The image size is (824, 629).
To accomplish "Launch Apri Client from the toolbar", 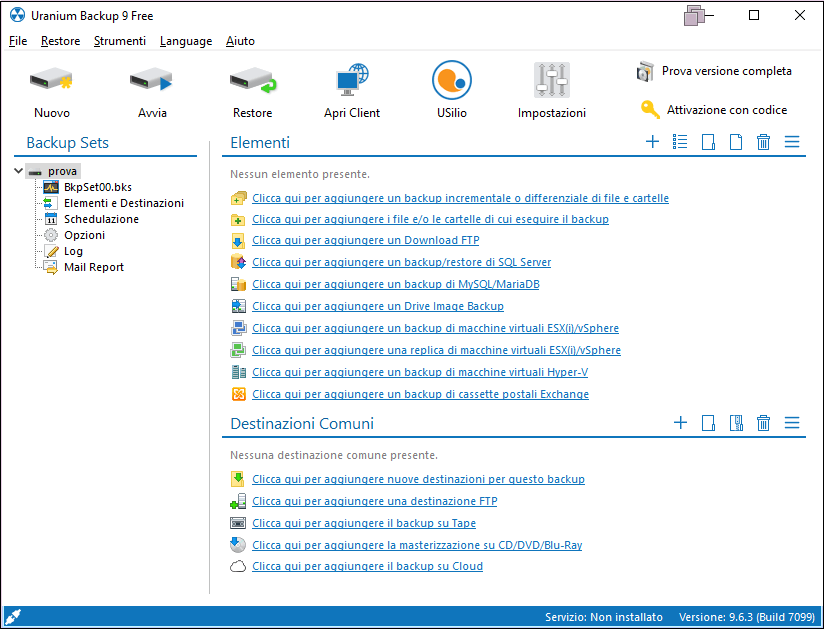I will (x=352, y=80).
